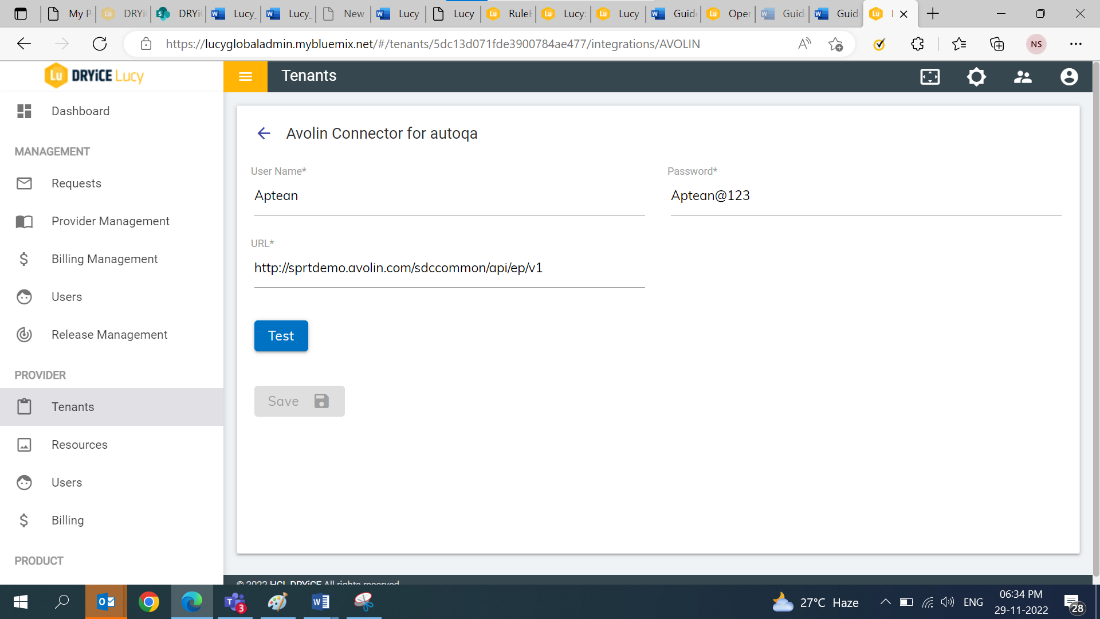Click the Billing Management dollar icon
The image size is (1100, 619).
tap(24, 259)
